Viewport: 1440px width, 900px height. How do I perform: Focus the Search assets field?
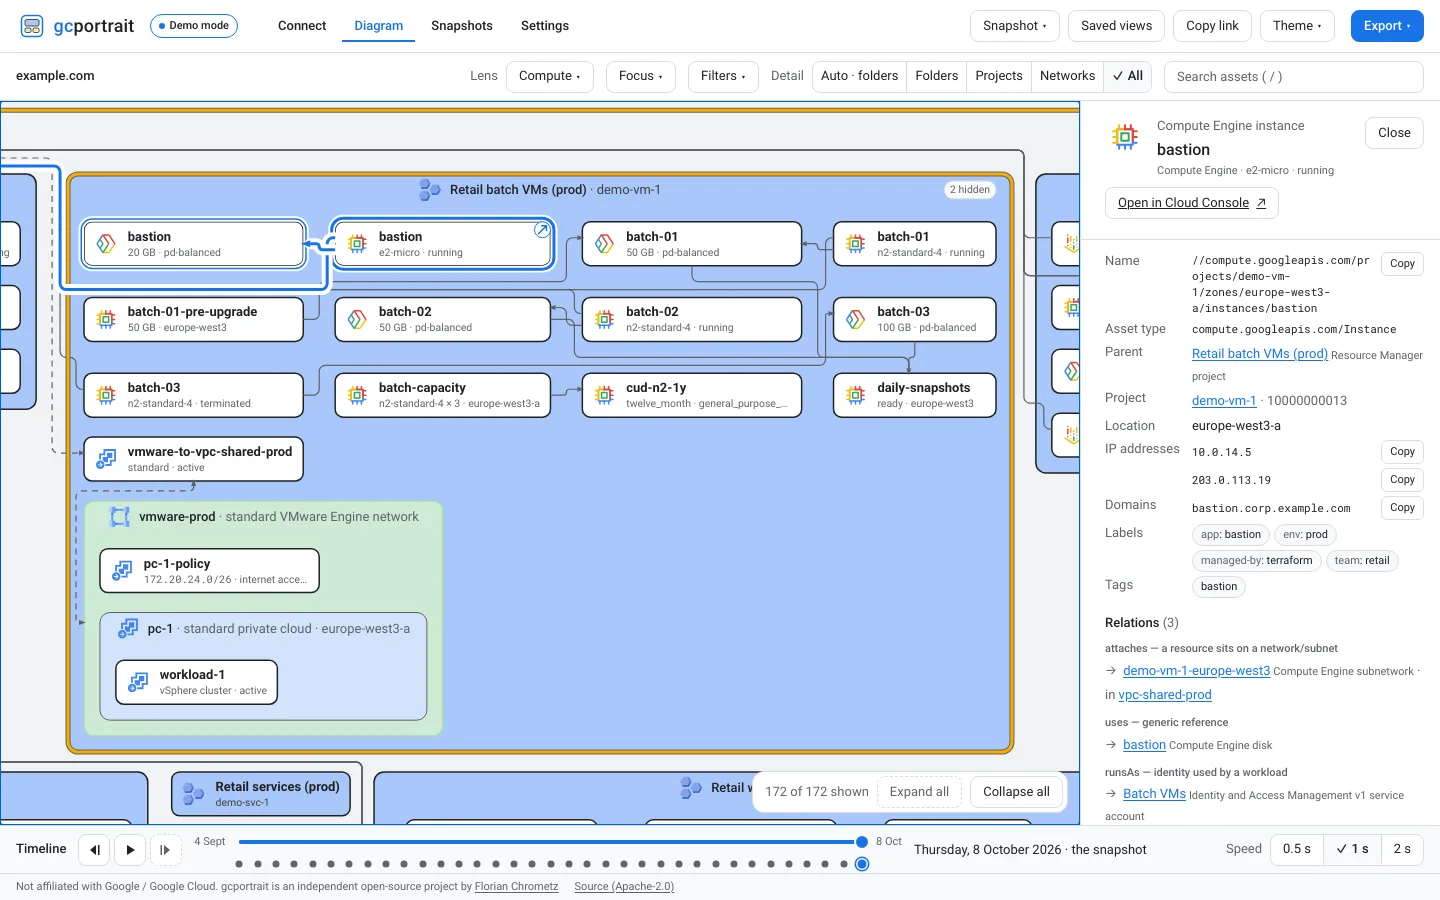[1294, 77]
